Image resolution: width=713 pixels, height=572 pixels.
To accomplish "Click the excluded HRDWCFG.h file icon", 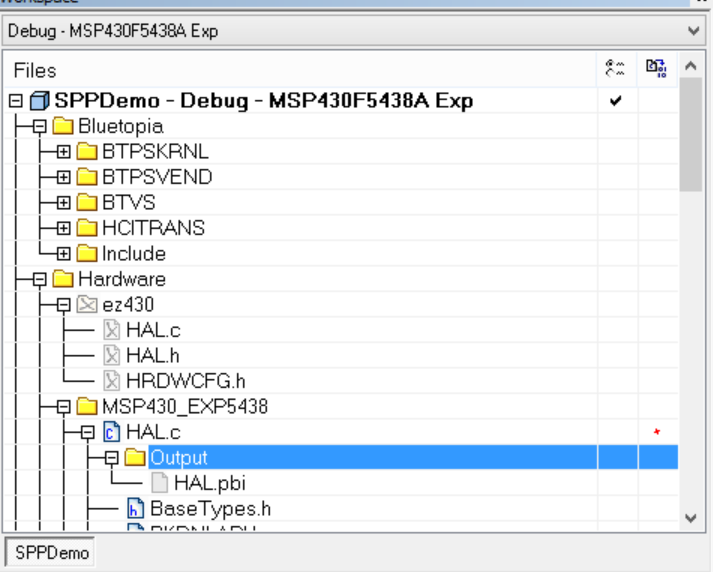I will 111,381.
